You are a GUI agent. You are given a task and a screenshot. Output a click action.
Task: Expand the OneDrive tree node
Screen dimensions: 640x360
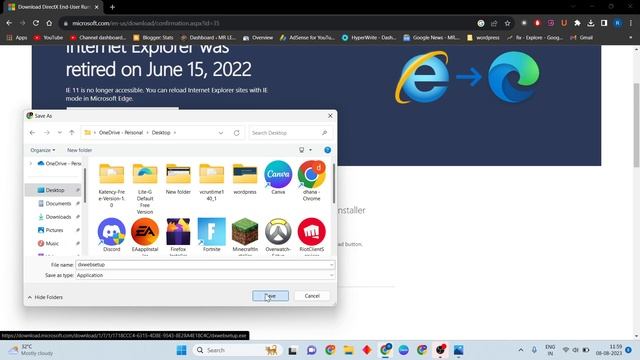tap(31, 164)
